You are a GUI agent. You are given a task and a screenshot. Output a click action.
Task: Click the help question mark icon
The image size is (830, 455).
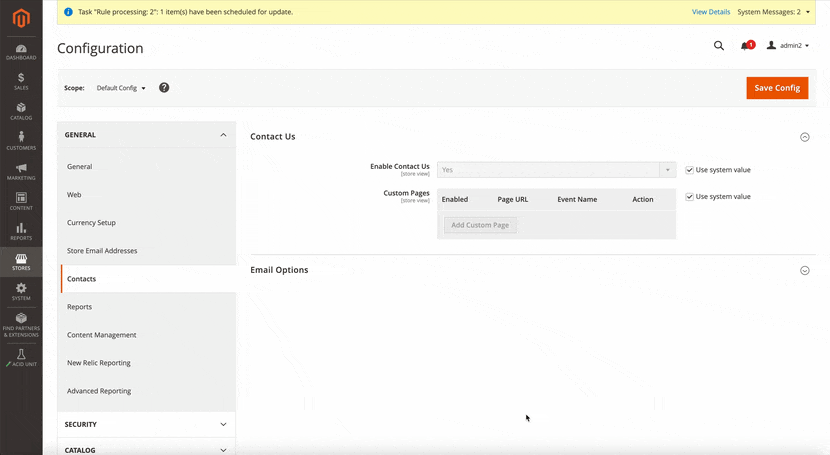point(164,88)
